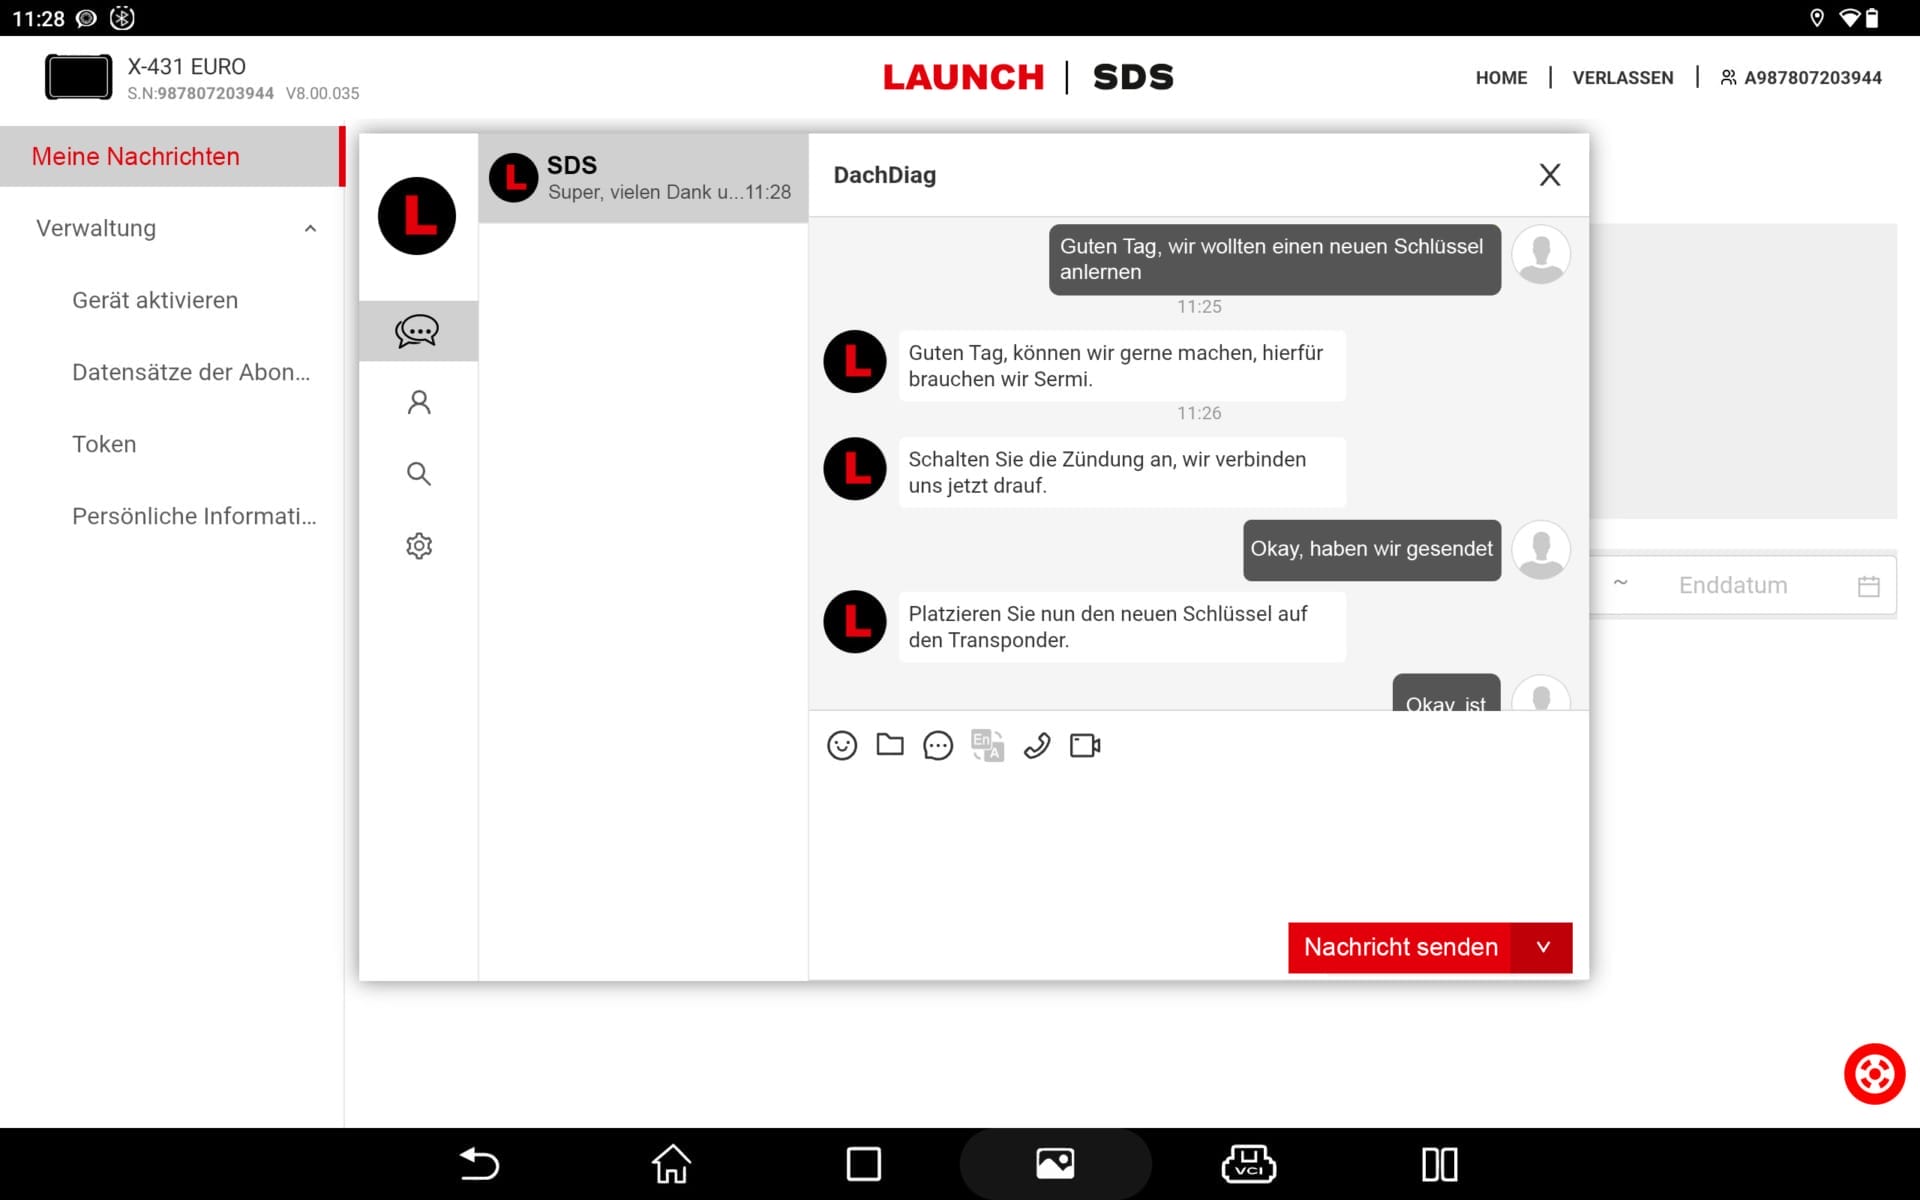Click the HOME link in header
Image resolution: width=1920 pixels, height=1200 pixels.
tap(1501, 78)
